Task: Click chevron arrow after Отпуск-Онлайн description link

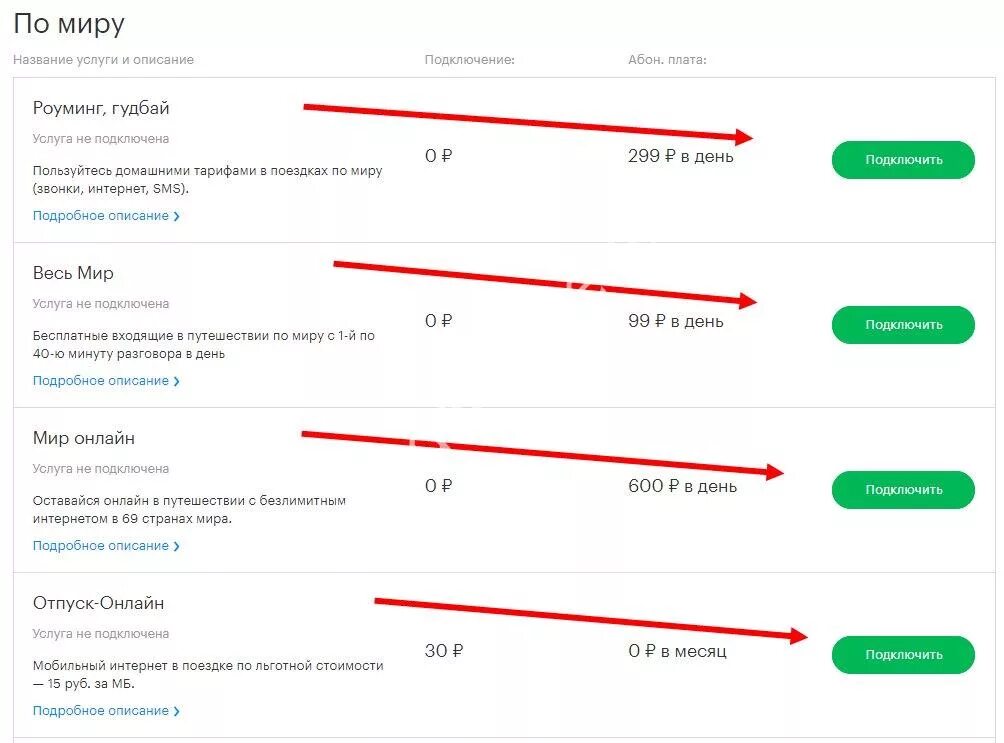Action: point(176,712)
